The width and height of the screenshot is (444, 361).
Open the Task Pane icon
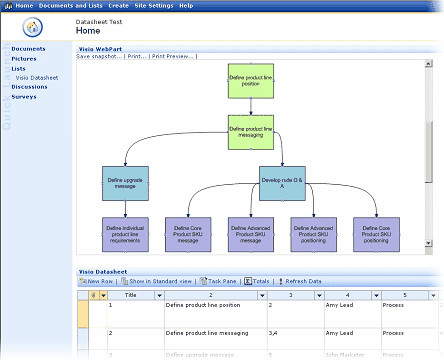point(203,281)
